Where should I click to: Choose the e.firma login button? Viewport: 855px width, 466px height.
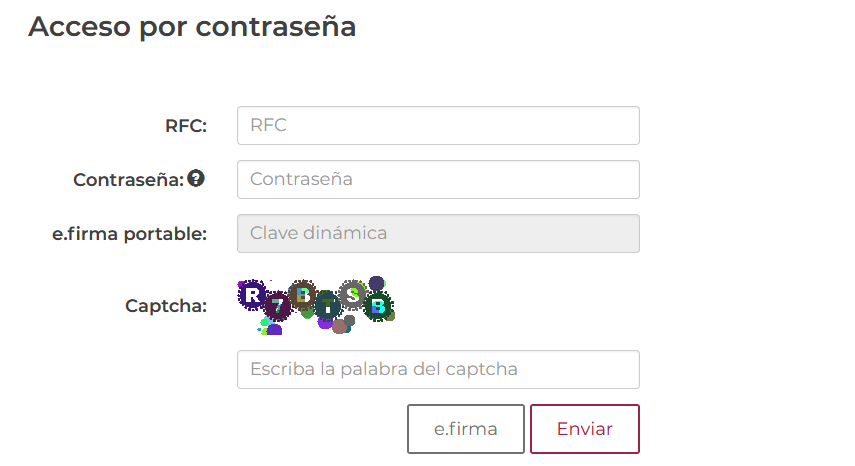pyautogui.click(x=465, y=429)
